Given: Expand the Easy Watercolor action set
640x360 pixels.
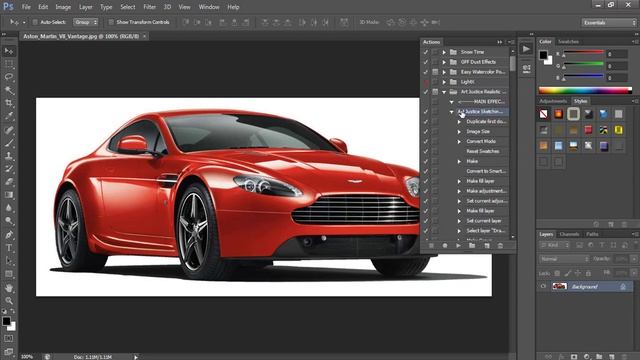Looking at the screenshot, I should click(x=444, y=72).
